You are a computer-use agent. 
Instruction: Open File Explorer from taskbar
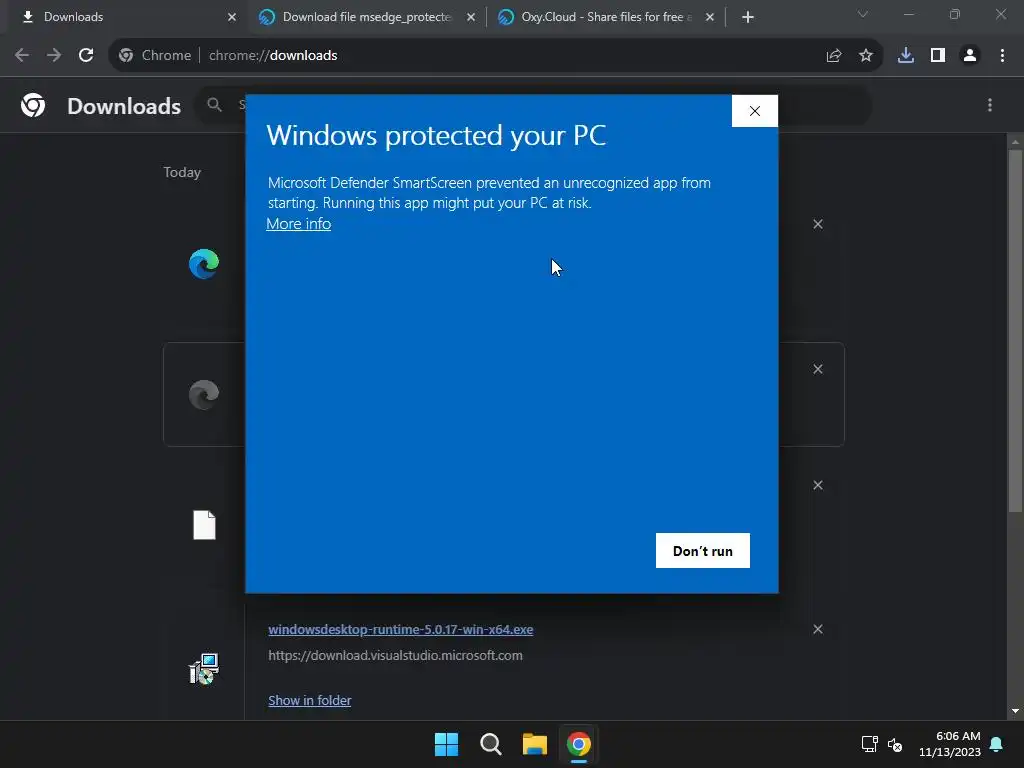pyautogui.click(x=535, y=744)
